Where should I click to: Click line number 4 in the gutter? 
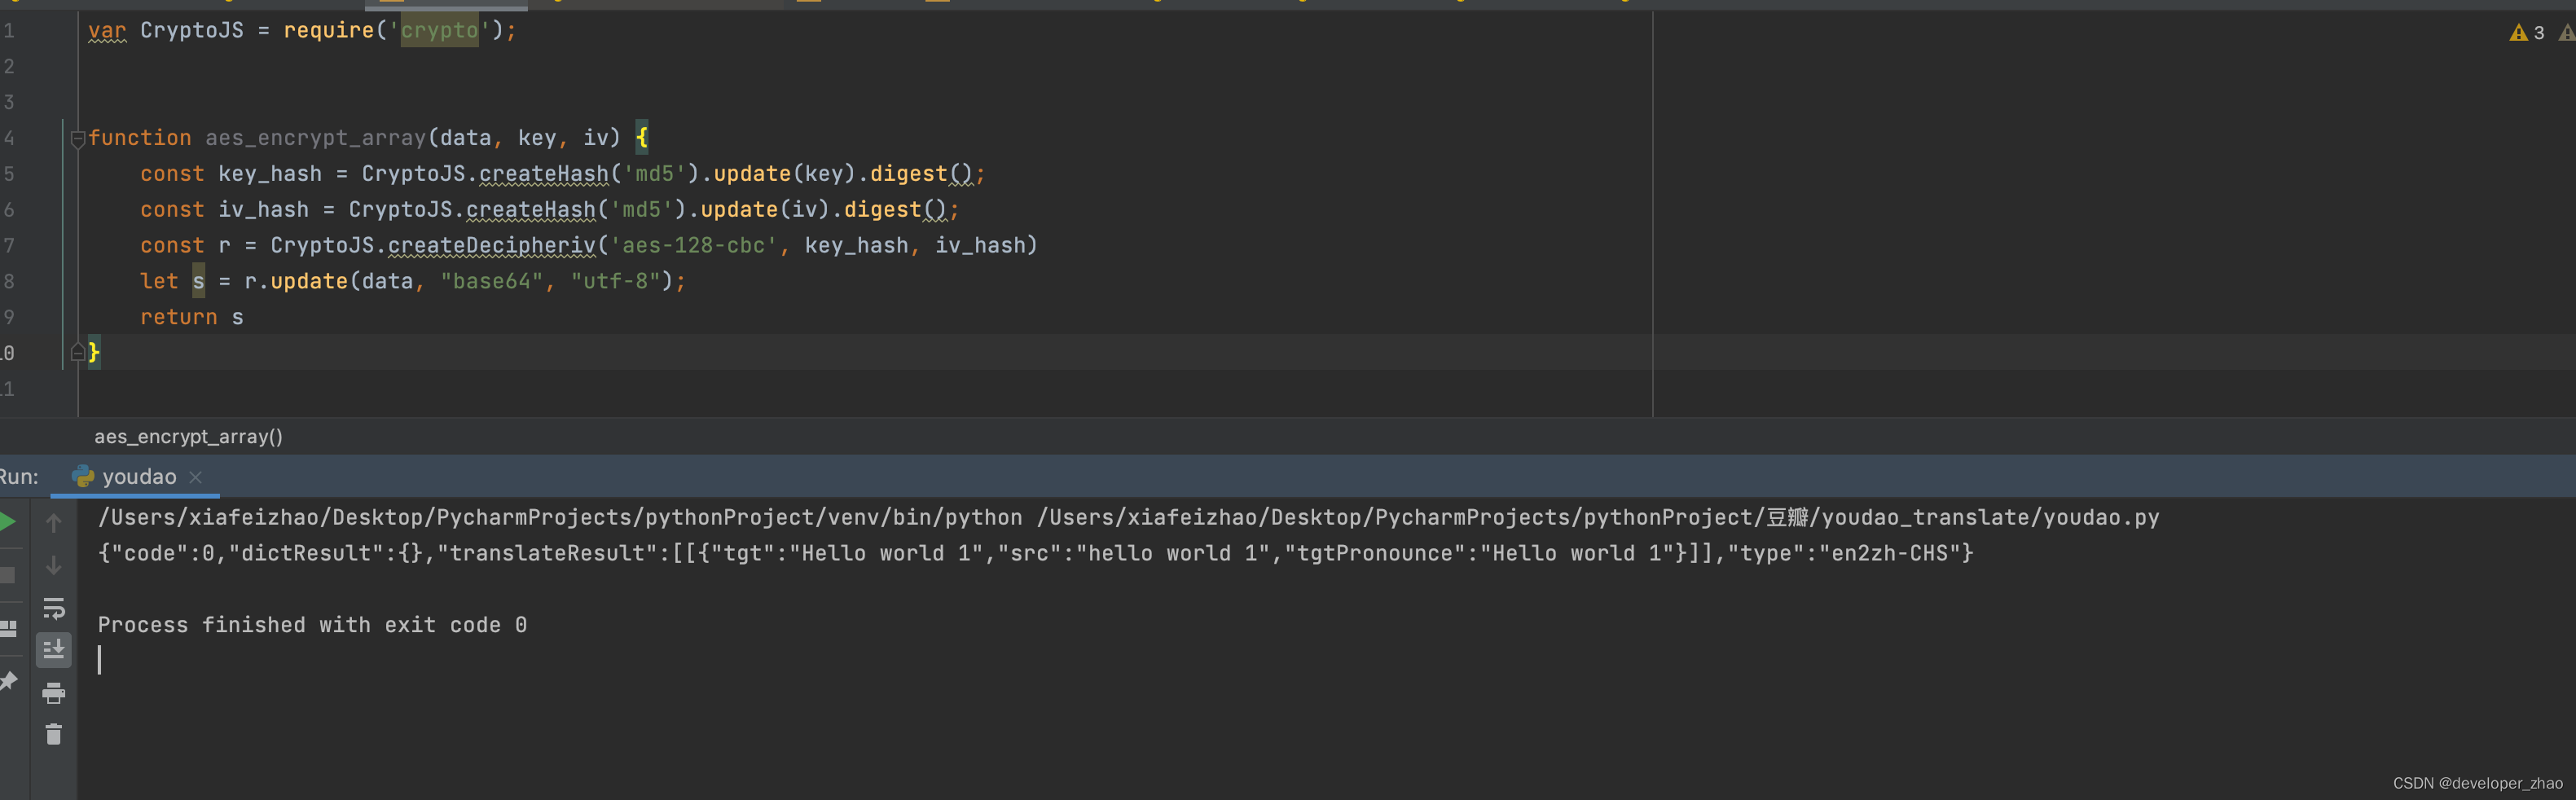tap(9, 138)
